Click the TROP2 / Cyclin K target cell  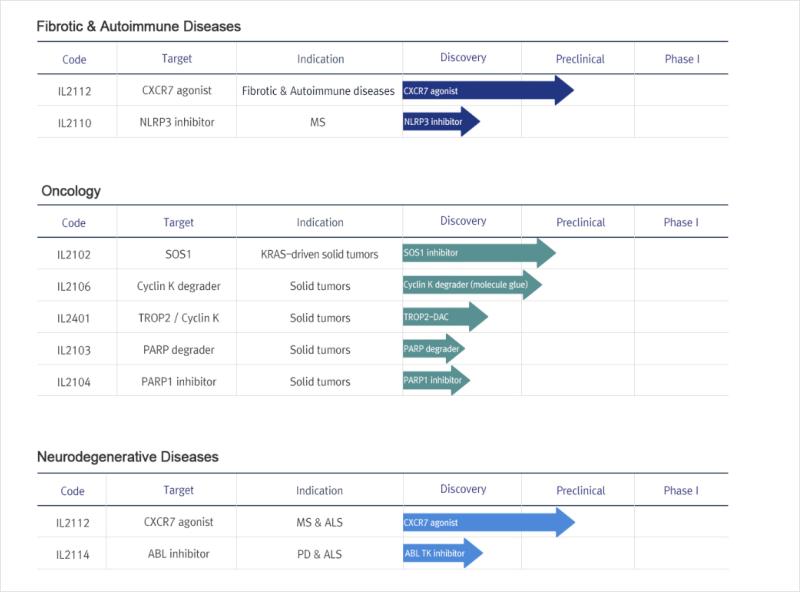[178, 318]
